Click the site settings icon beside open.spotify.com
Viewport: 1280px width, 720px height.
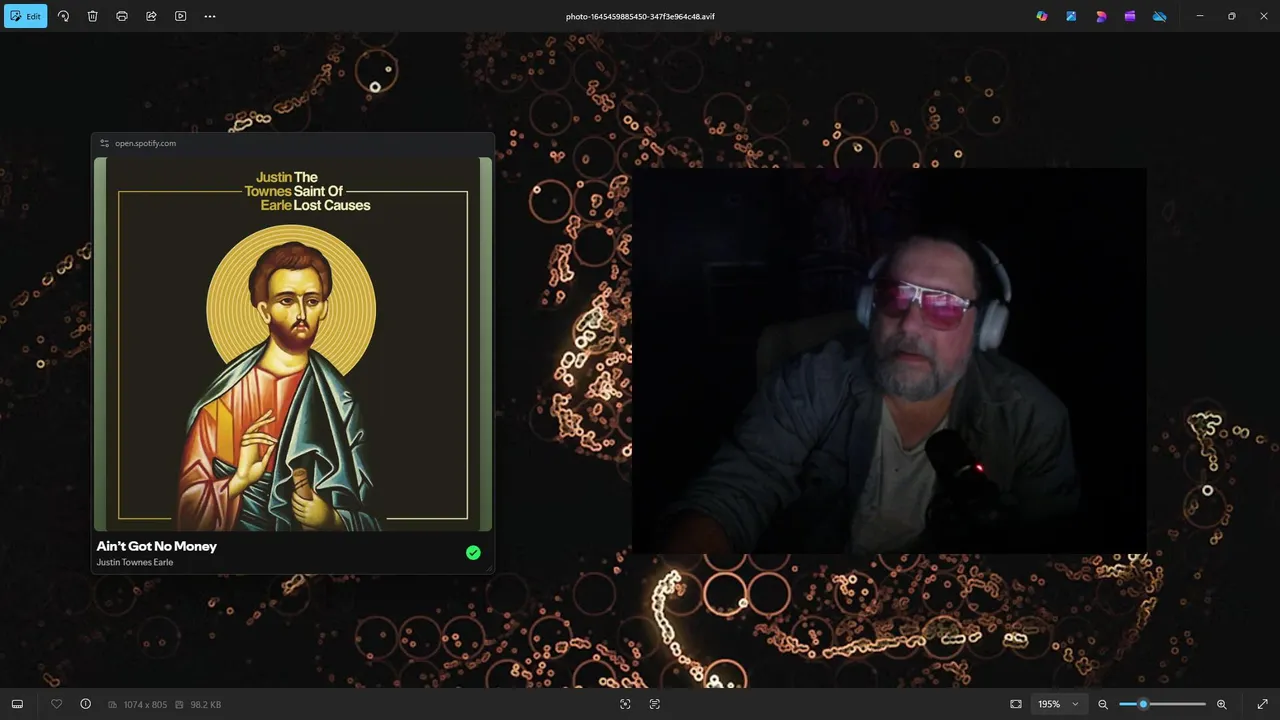tap(104, 143)
